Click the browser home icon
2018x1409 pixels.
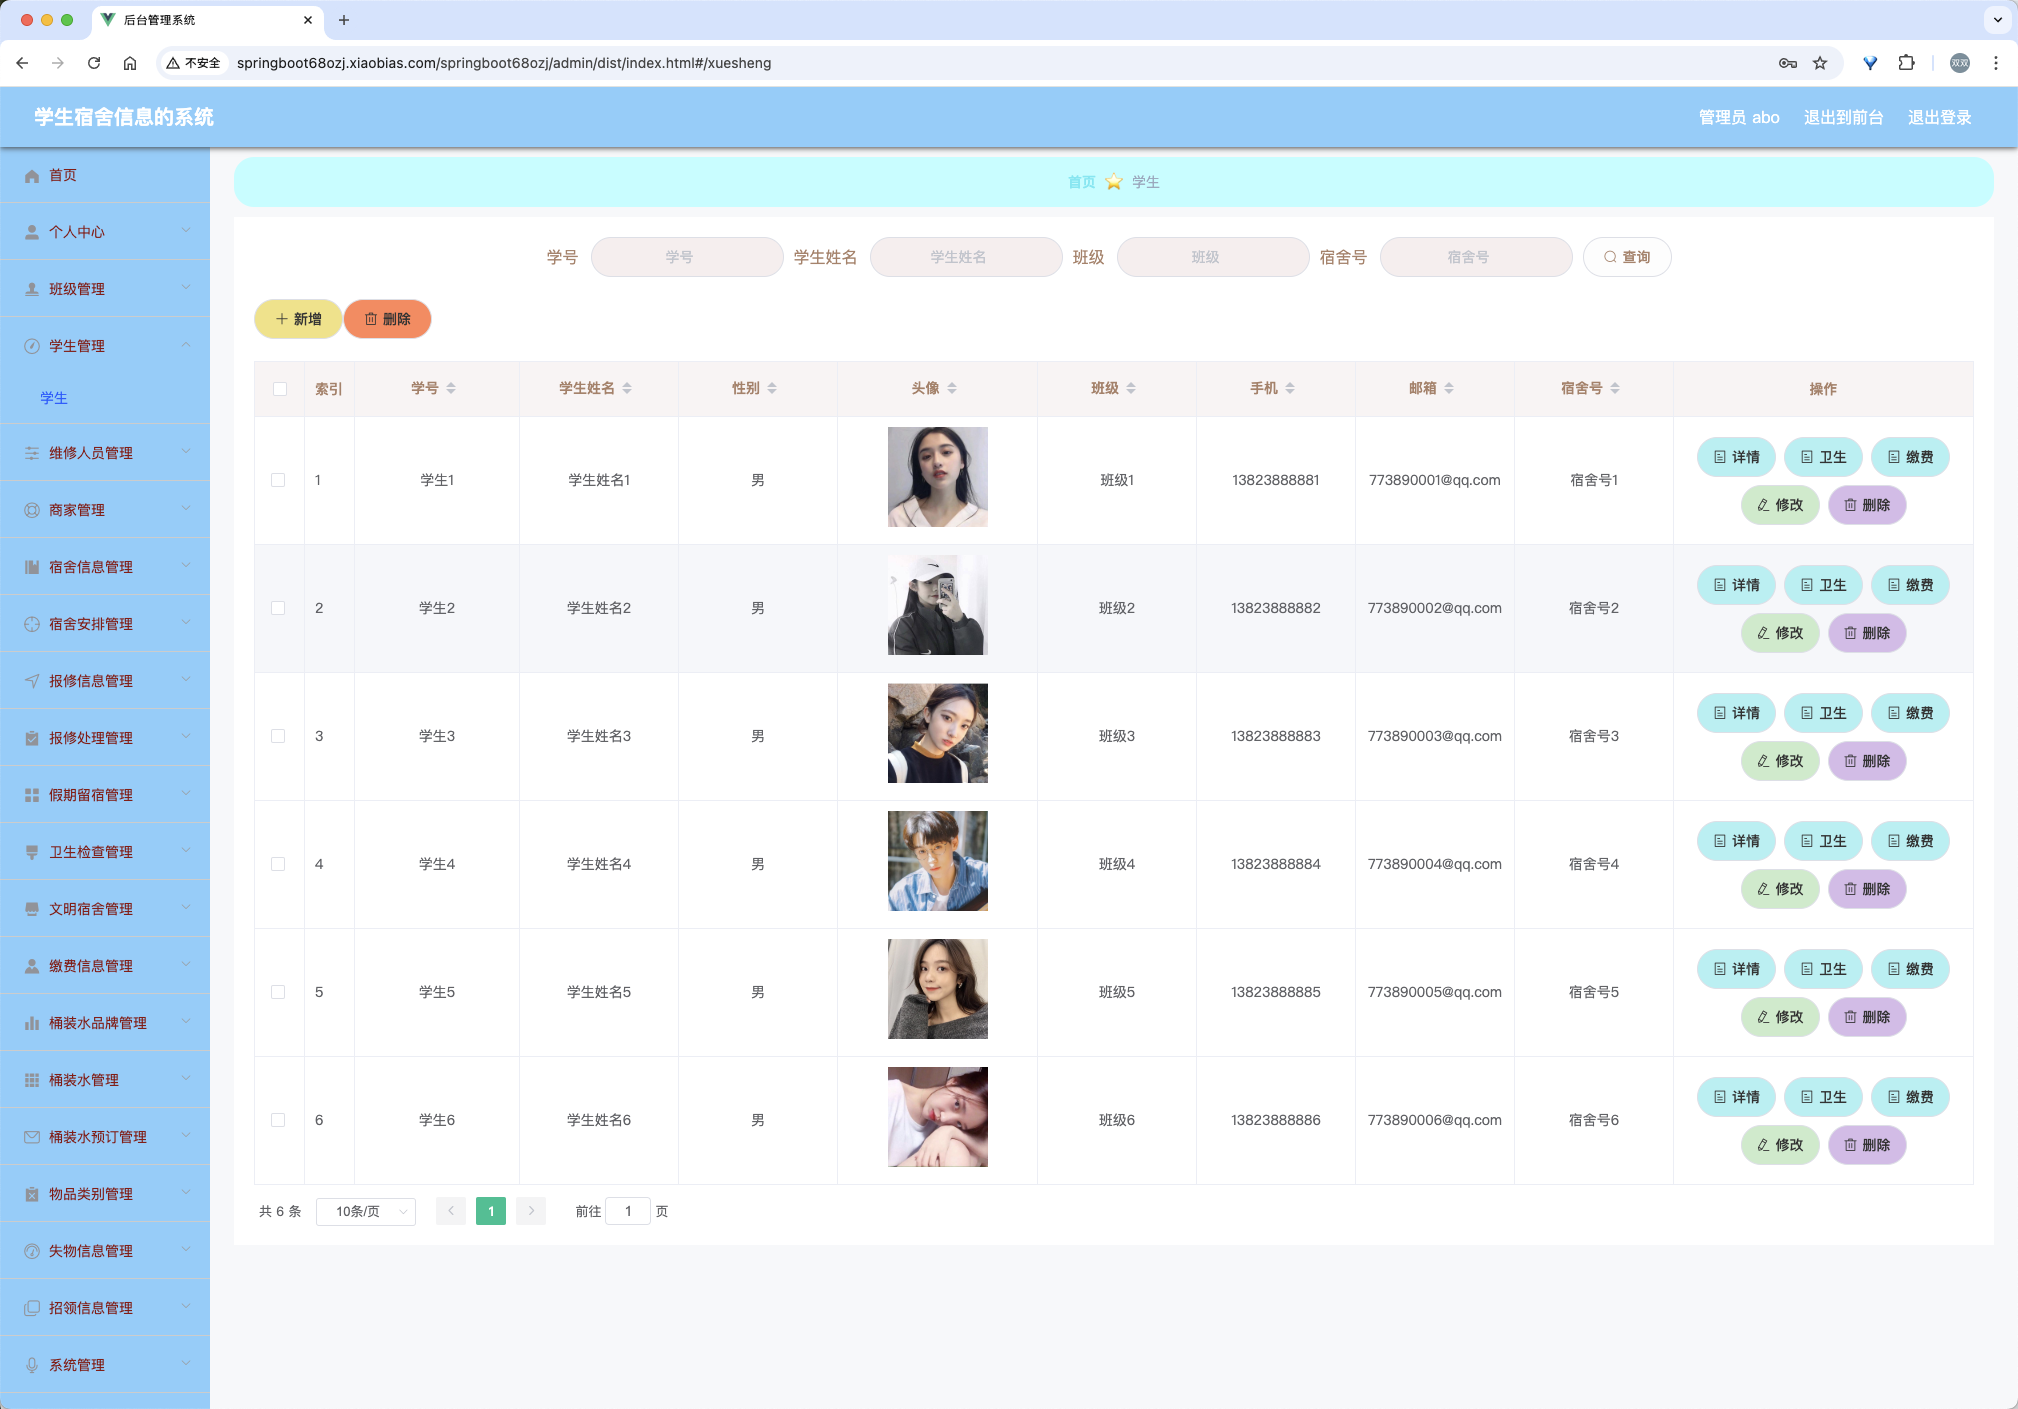[130, 63]
